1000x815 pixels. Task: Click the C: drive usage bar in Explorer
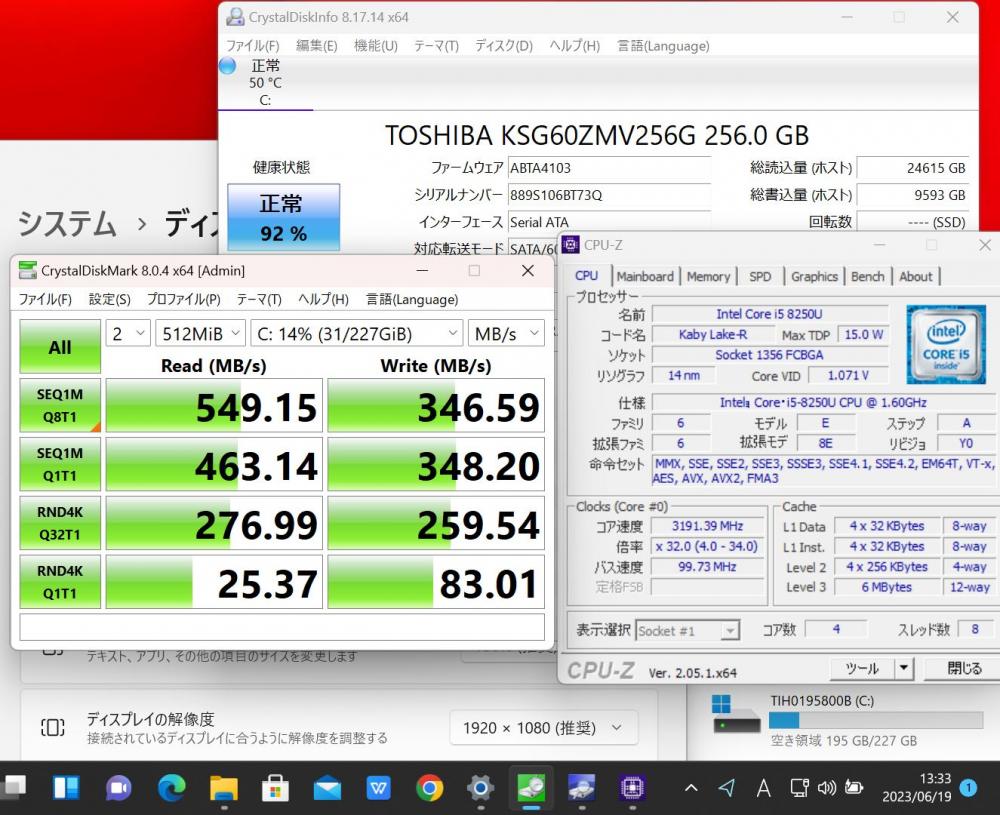tap(876, 721)
